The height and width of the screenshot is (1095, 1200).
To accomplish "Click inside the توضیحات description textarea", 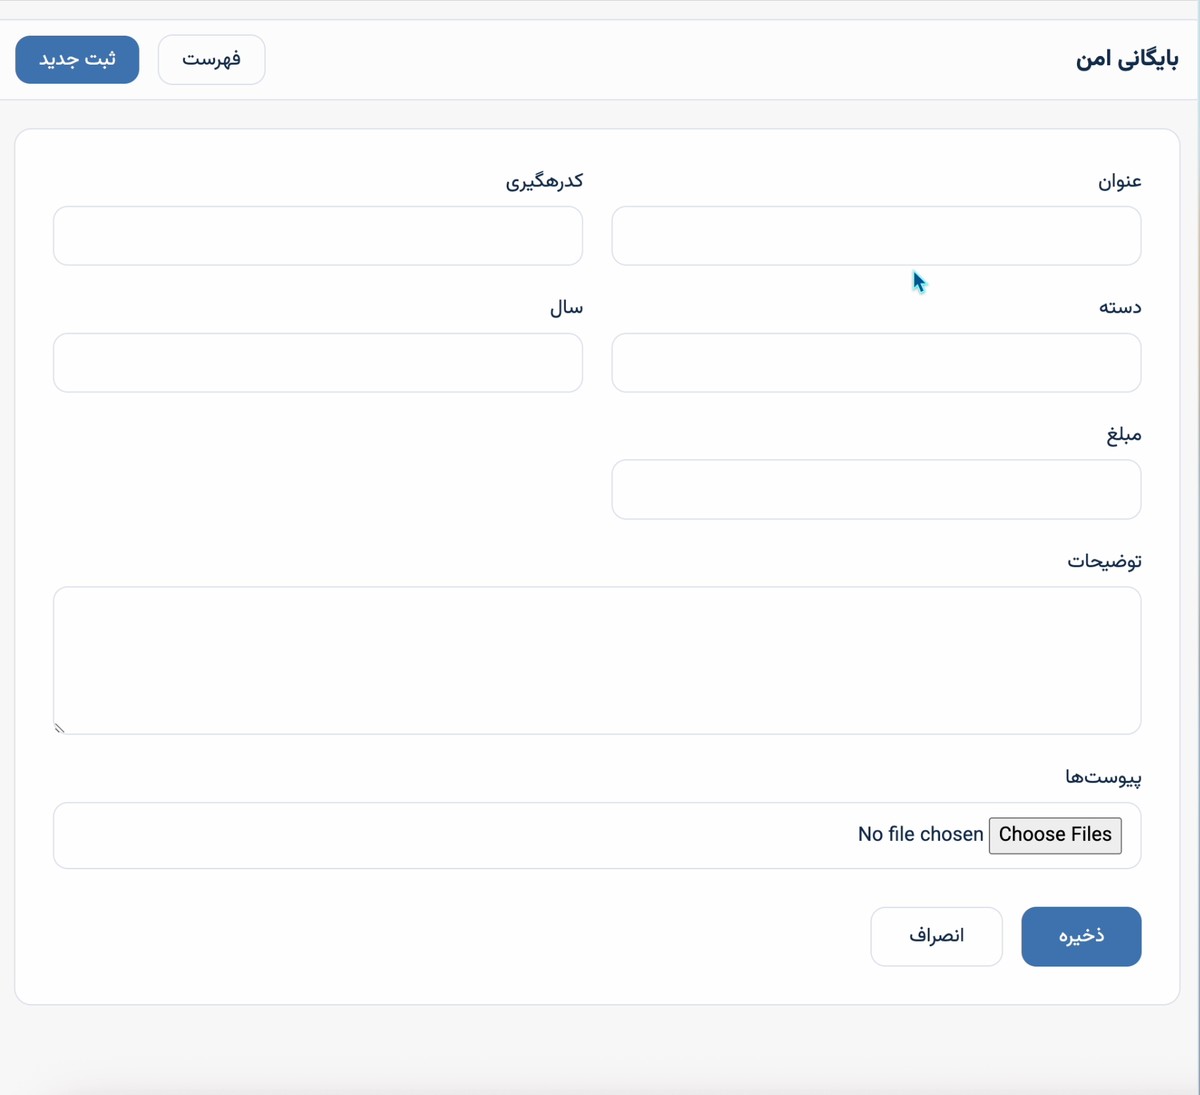I will (x=597, y=660).
